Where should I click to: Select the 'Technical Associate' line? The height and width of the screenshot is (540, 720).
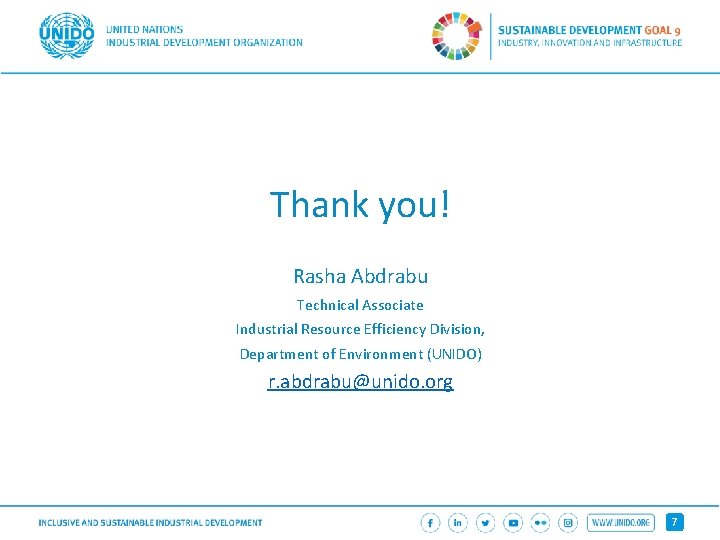(x=360, y=305)
